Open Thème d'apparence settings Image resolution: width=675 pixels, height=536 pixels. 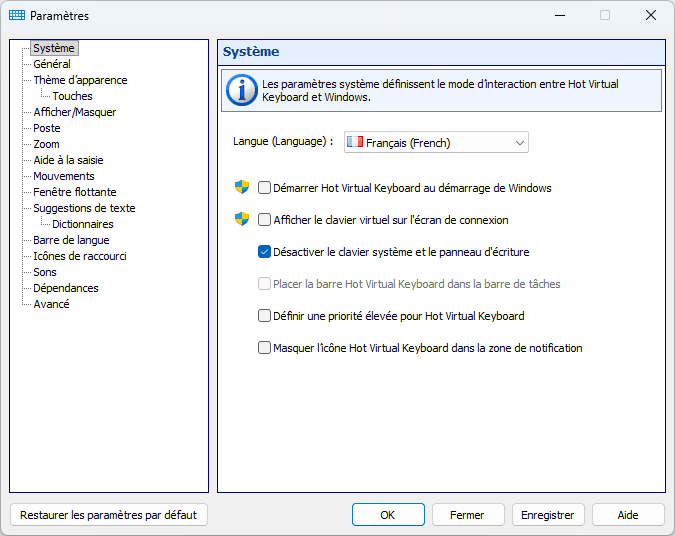[81, 80]
